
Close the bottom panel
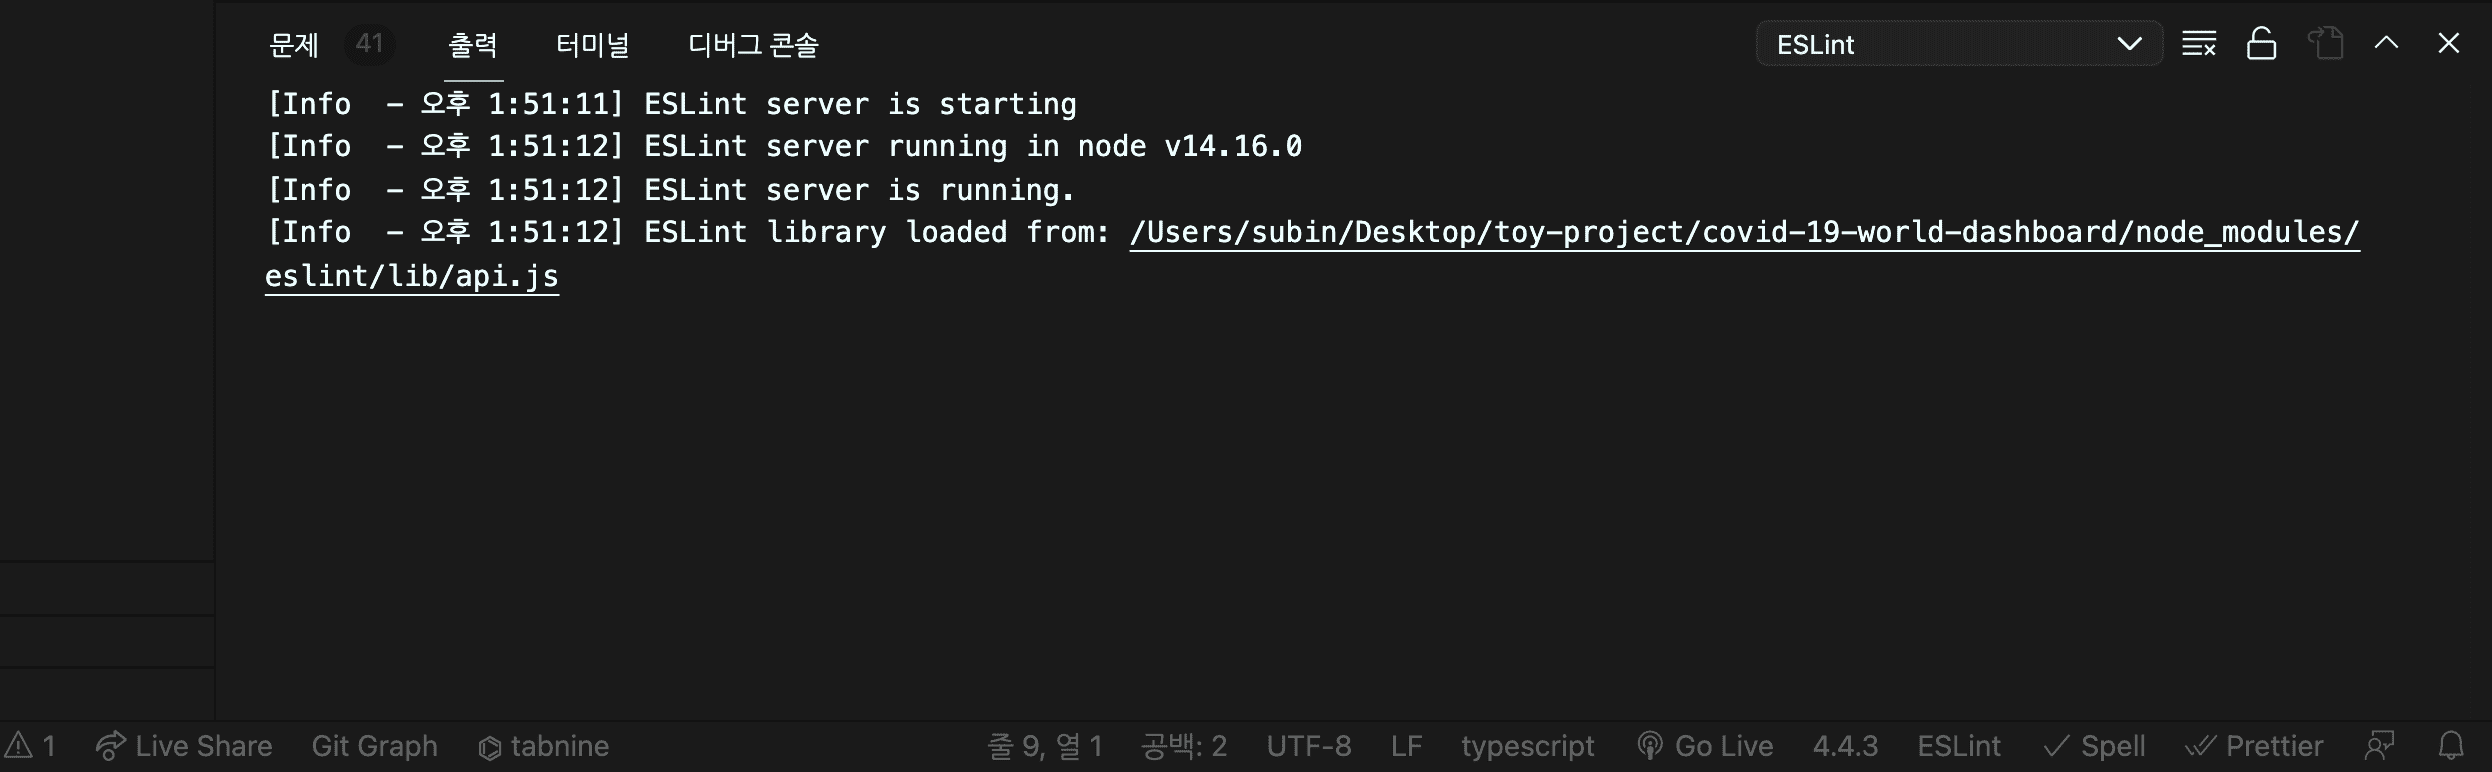(x=2448, y=43)
